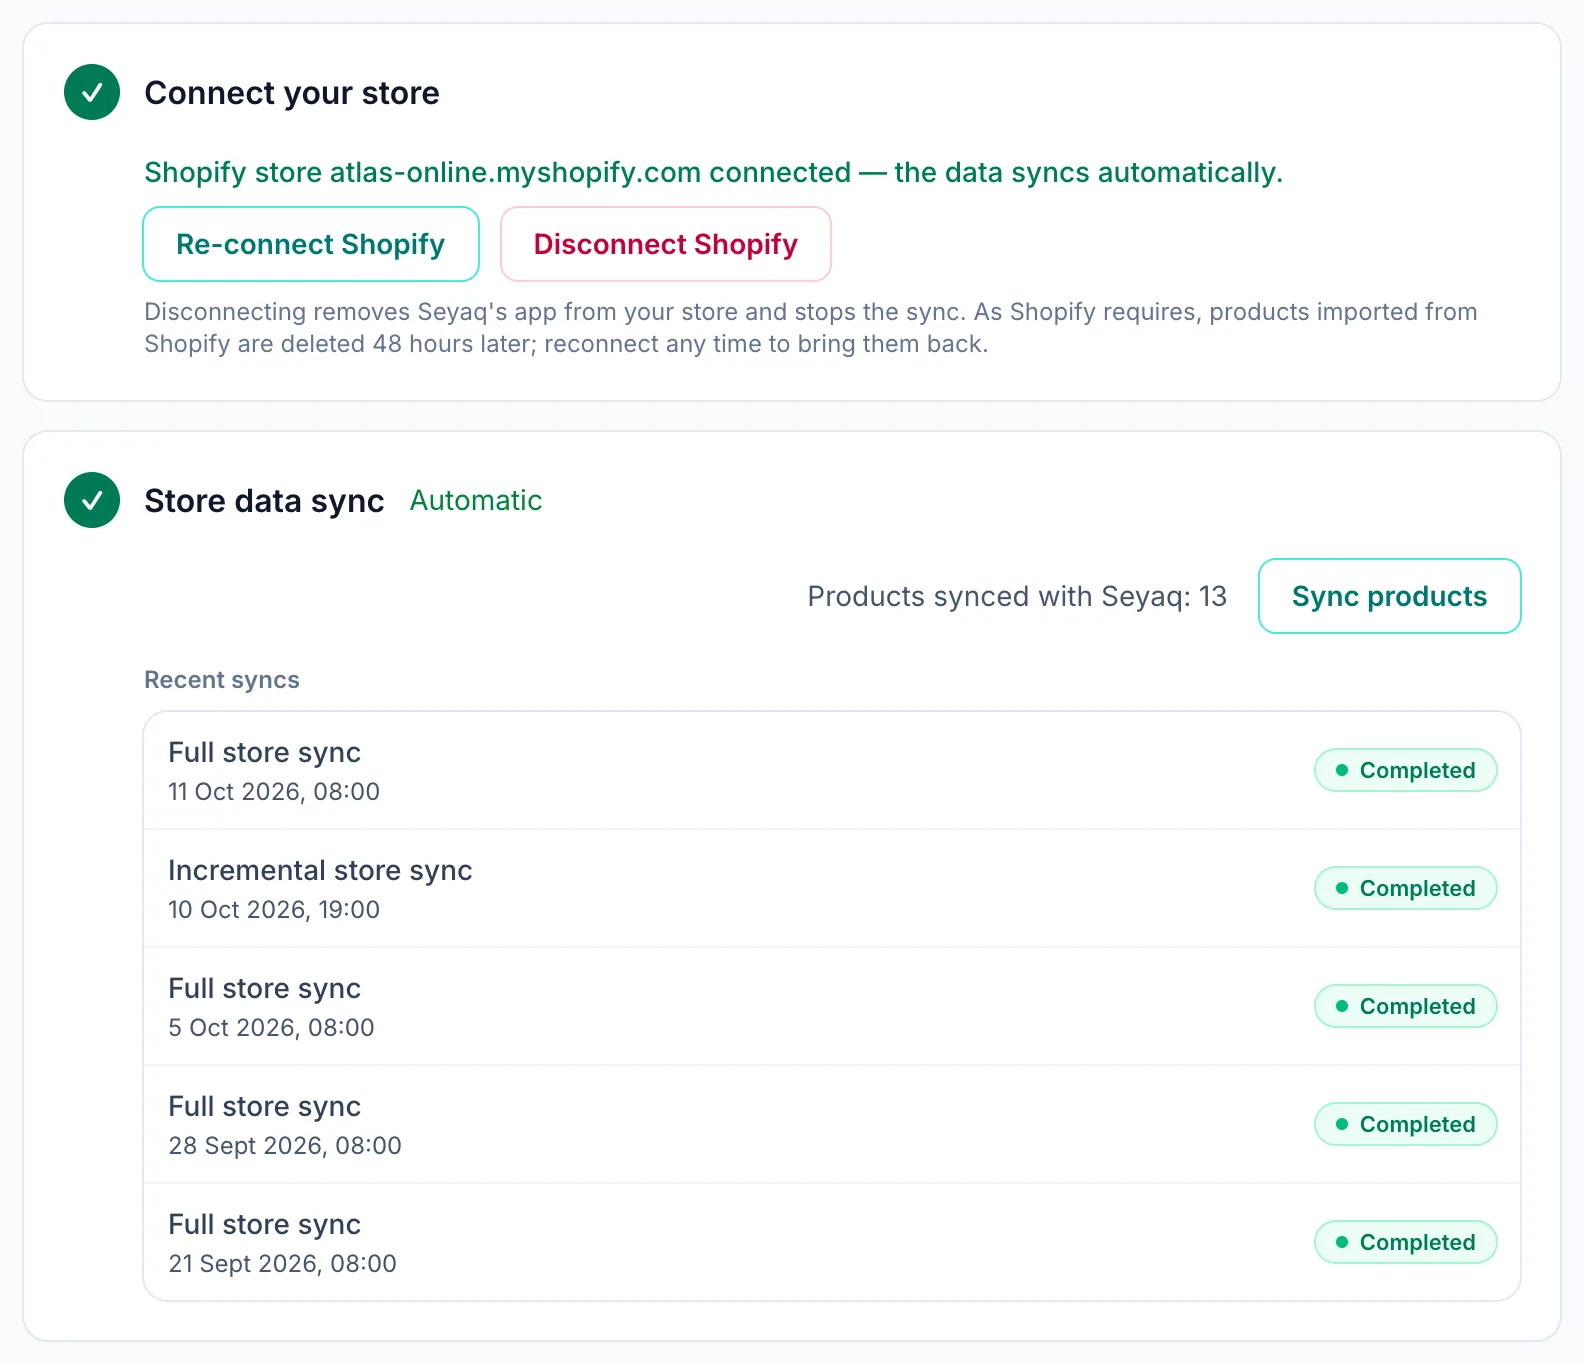Click the Completed badge for the 11 Oct 2026 sync
The width and height of the screenshot is (1584, 1364).
(1405, 770)
